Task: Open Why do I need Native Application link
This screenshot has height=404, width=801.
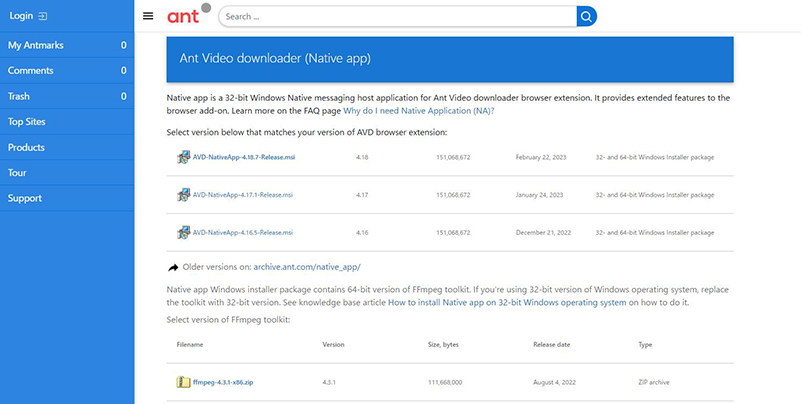Action: [x=419, y=110]
